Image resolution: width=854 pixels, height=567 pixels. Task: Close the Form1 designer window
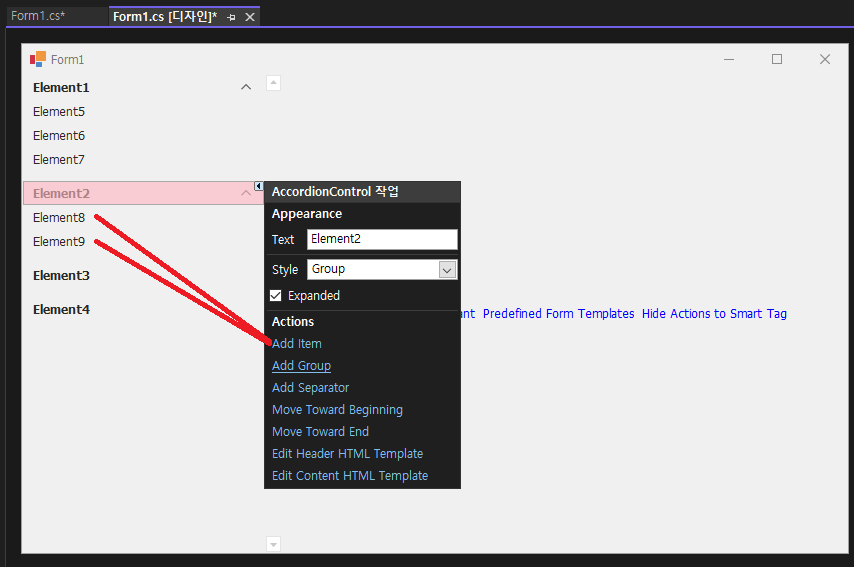[825, 59]
